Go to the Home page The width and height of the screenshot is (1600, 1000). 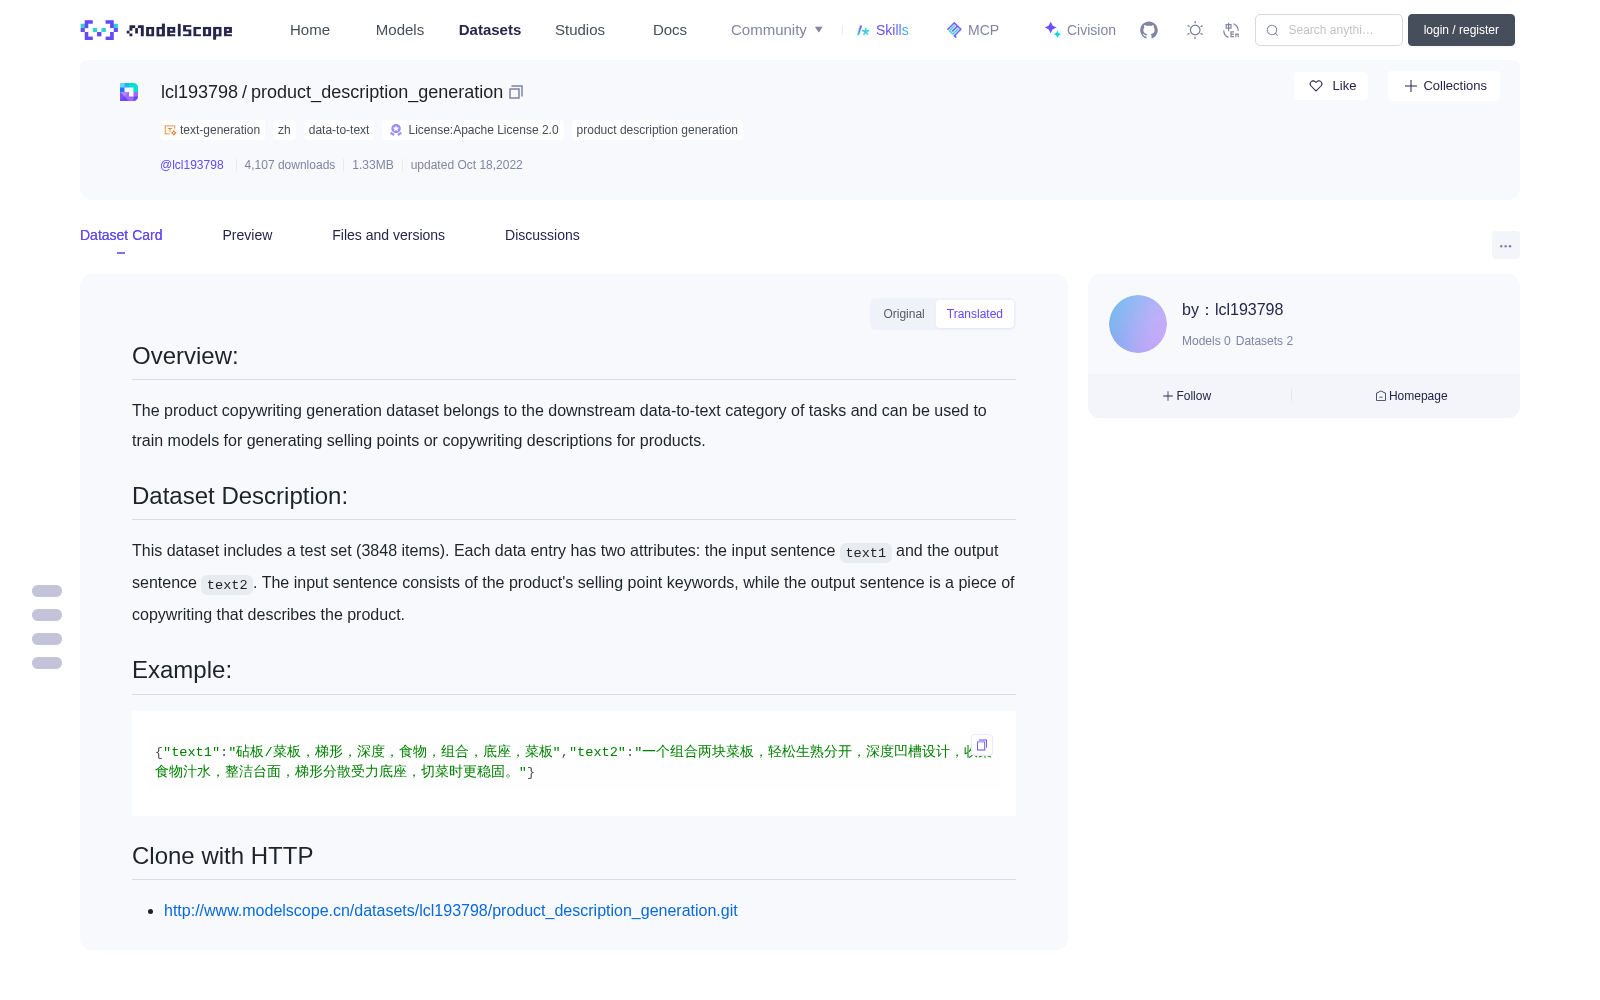point(310,30)
